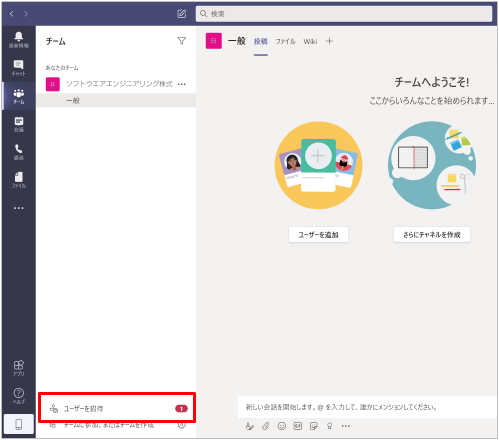Select the Teams icon in the sidebar
Image resolution: width=499 pixels, height=440 pixels.
point(19,96)
